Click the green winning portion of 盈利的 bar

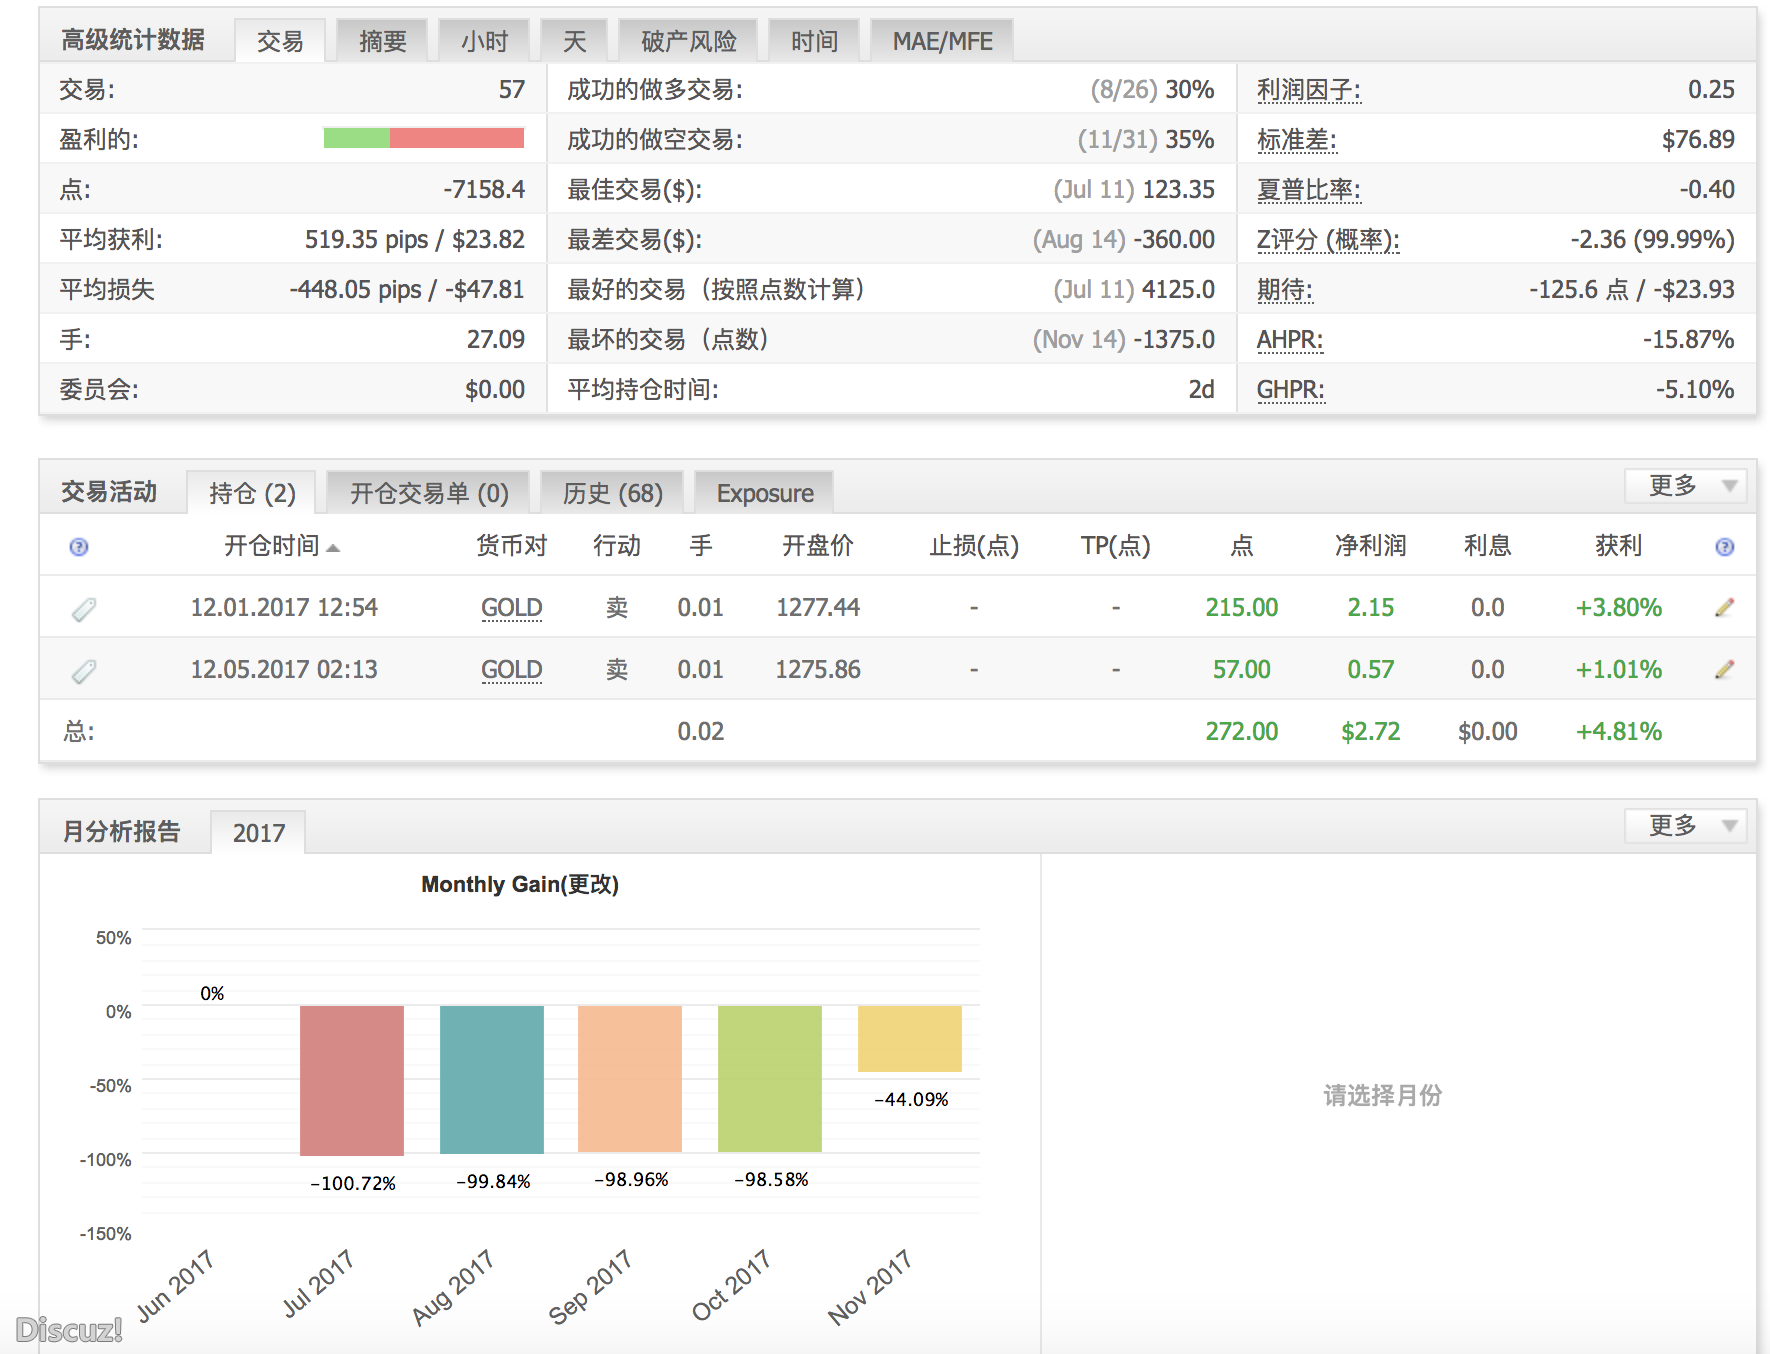coord(357,138)
